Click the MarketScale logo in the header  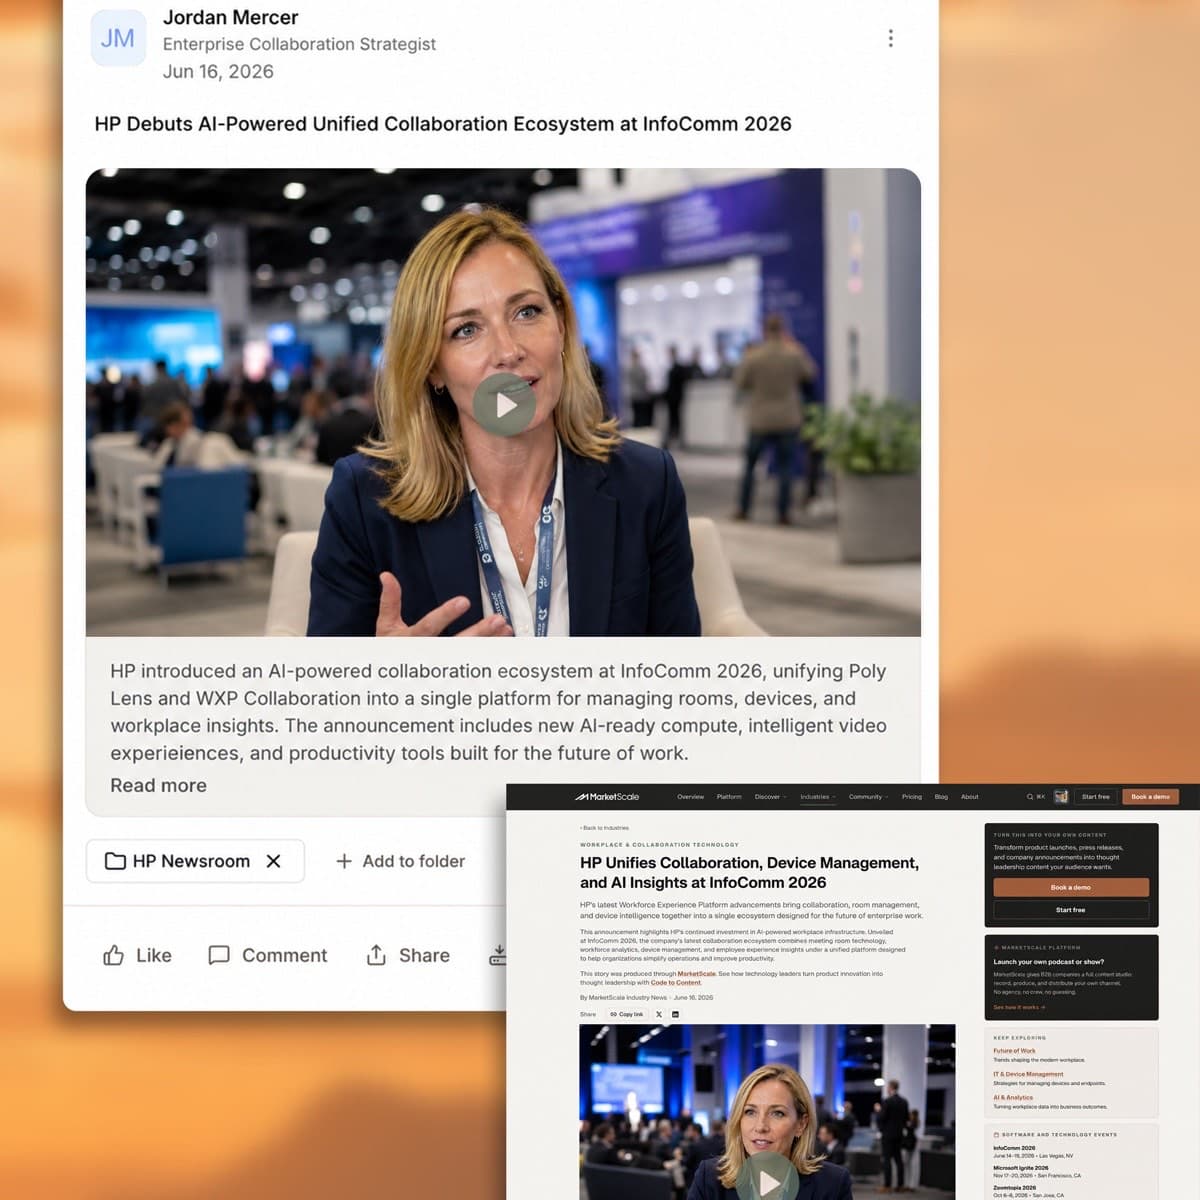606,797
